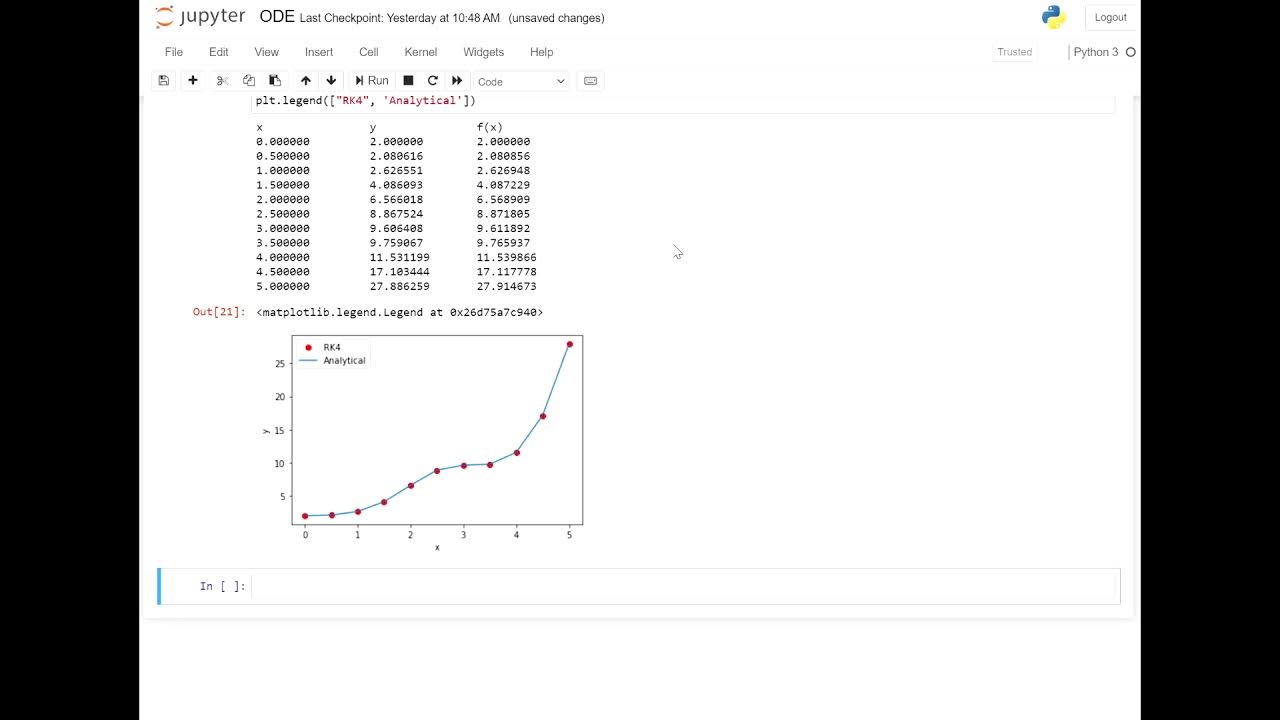
Task: Click inside the empty code cell input
Action: [x=685, y=586]
